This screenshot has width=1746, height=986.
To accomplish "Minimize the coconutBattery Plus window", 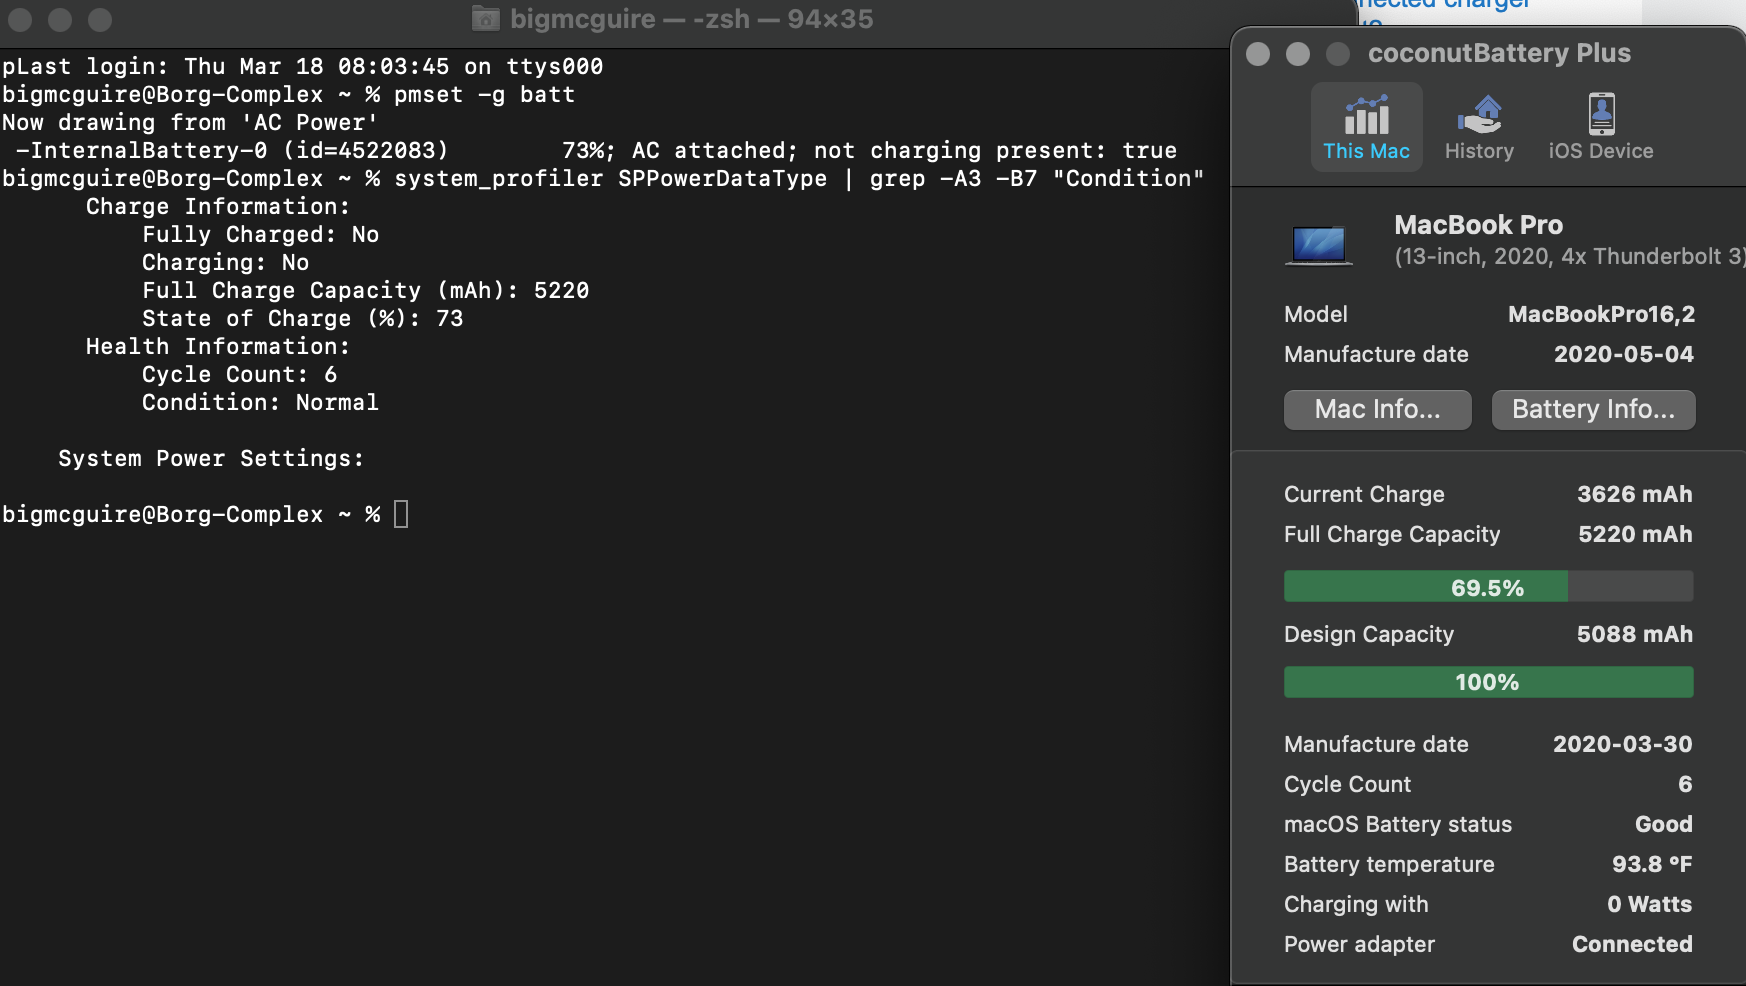I will pos(1298,54).
